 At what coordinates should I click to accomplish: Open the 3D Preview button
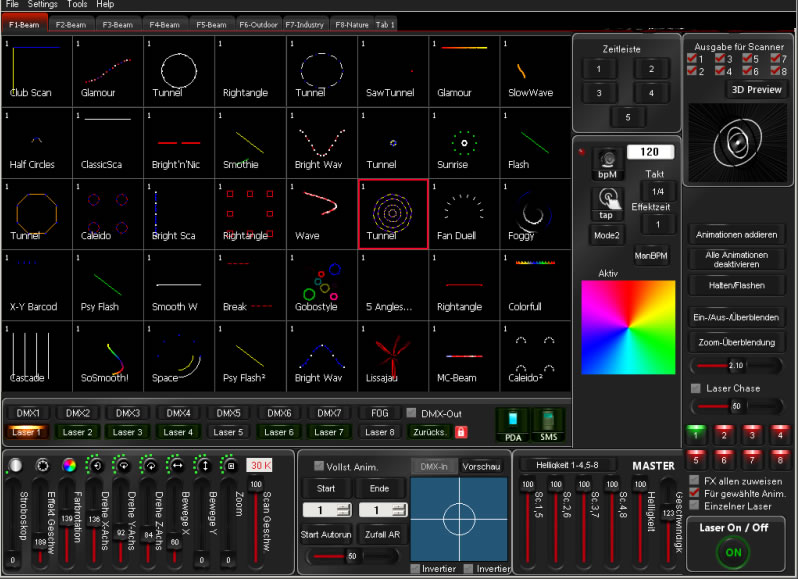tap(756, 90)
